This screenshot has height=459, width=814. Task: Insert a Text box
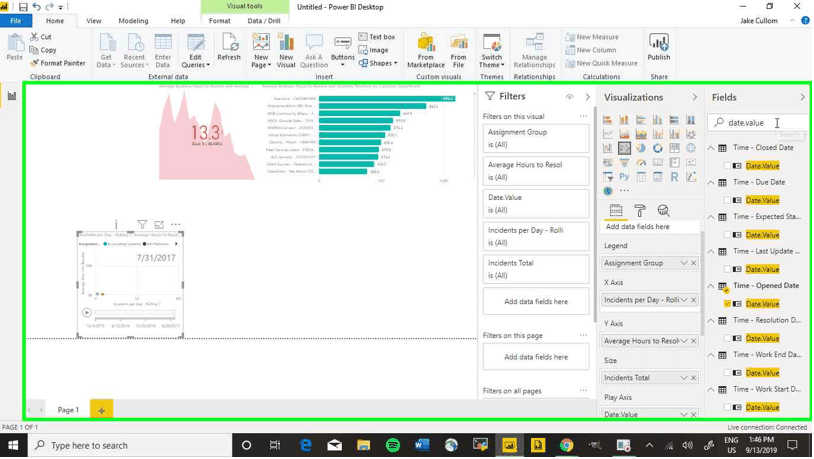(x=377, y=37)
